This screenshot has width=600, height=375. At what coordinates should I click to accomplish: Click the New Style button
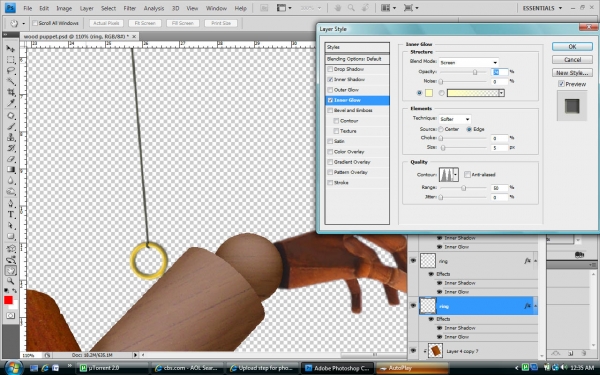coord(572,73)
